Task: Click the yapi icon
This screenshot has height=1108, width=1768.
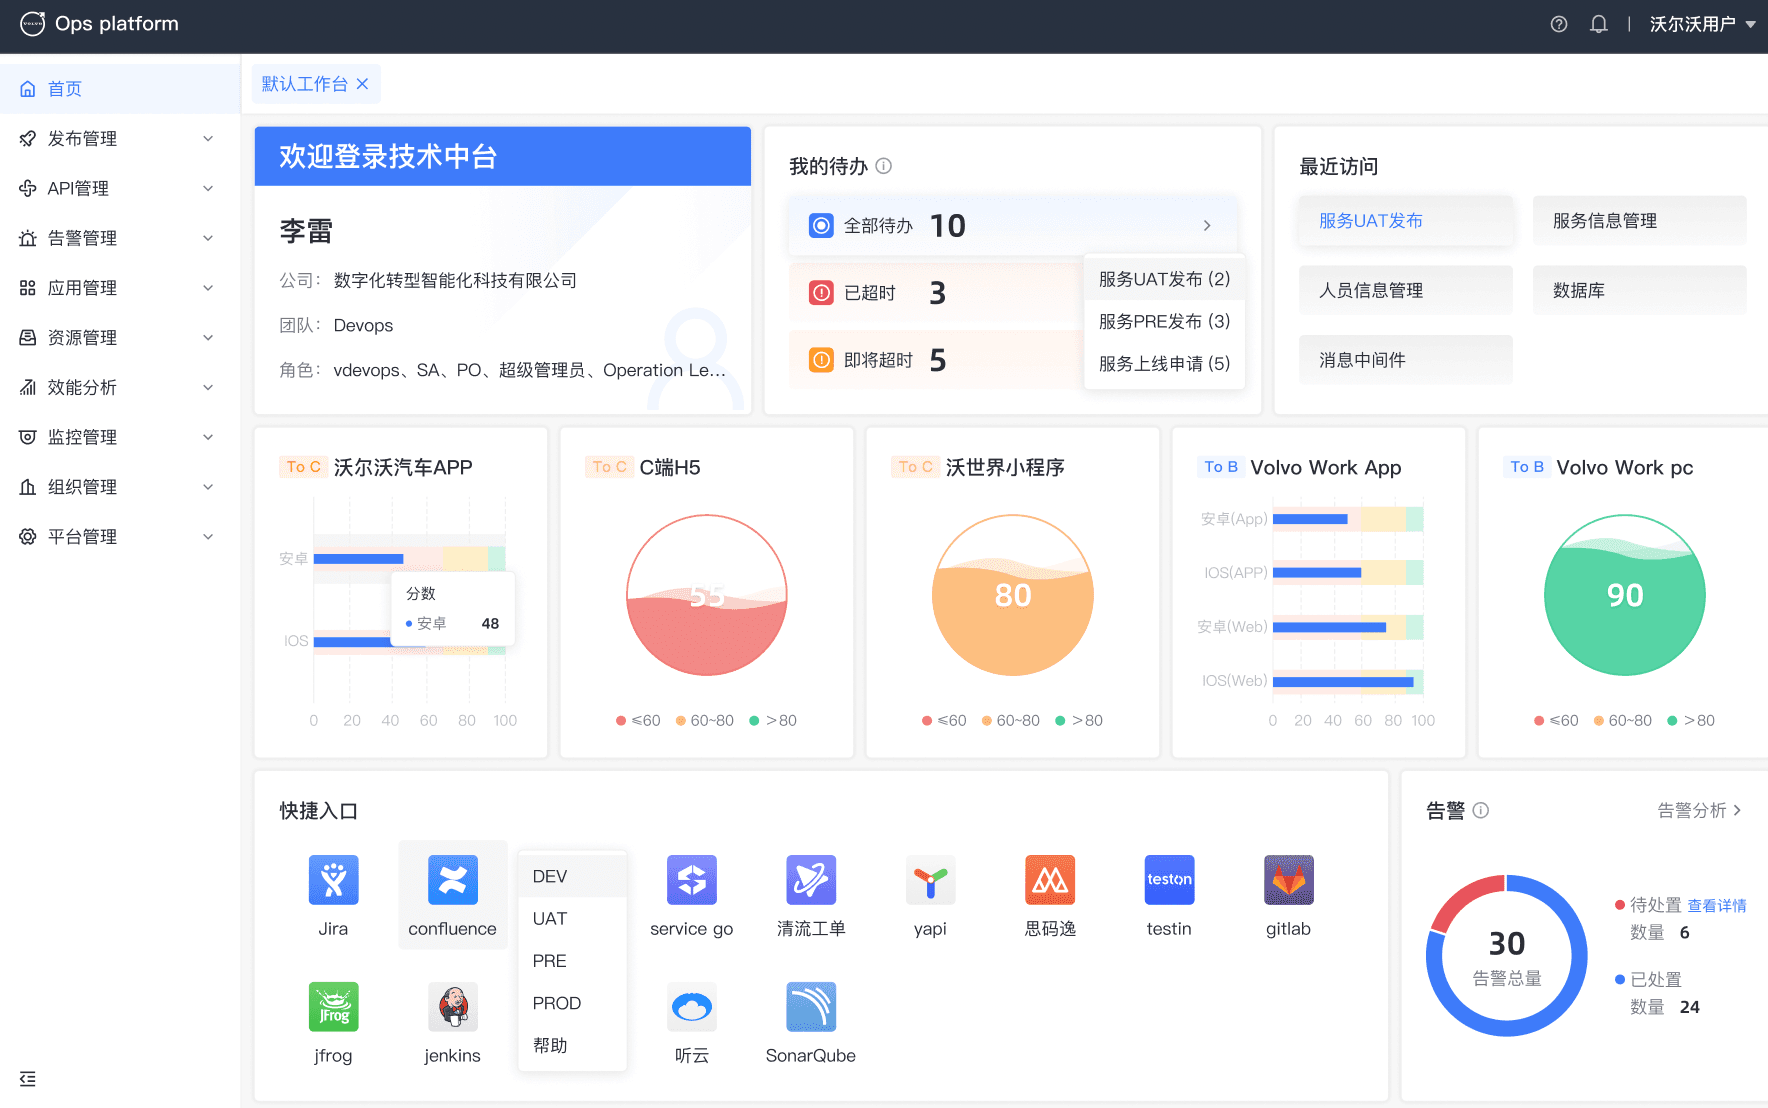Action: [x=930, y=880]
